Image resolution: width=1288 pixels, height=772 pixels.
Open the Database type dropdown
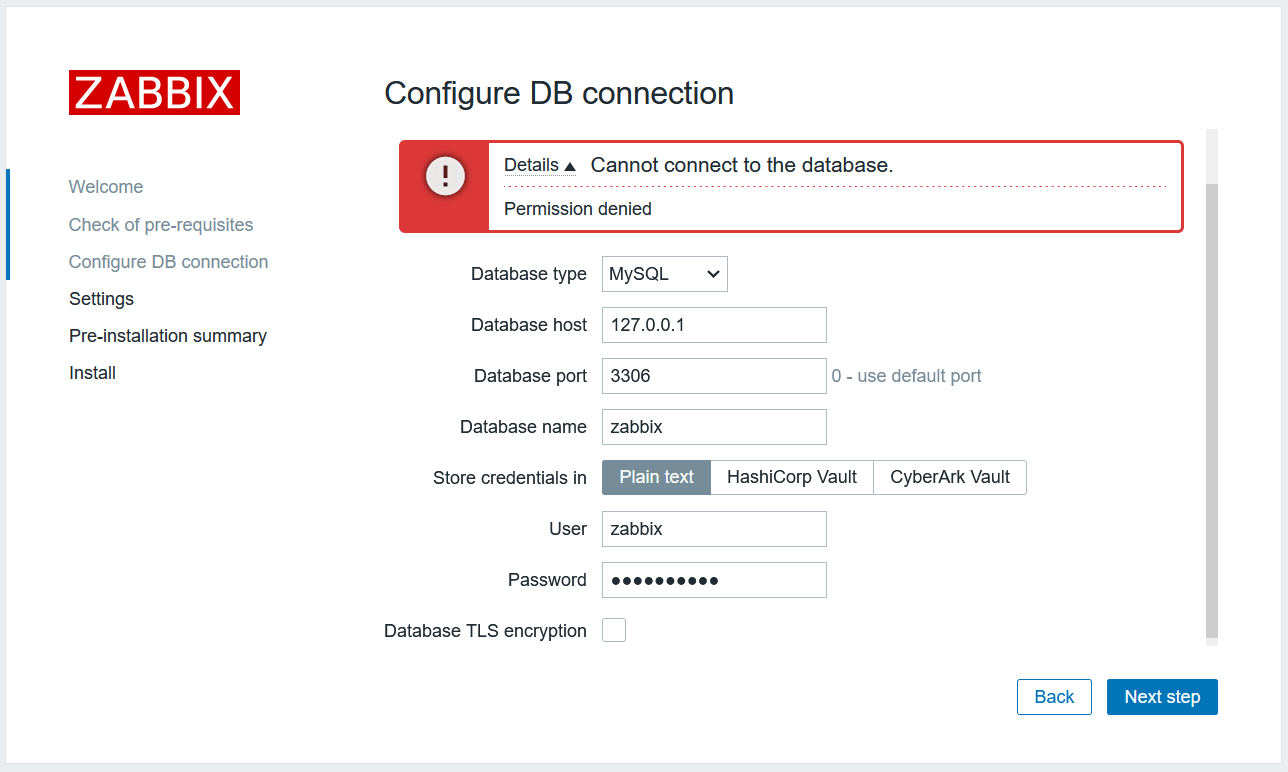(665, 274)
